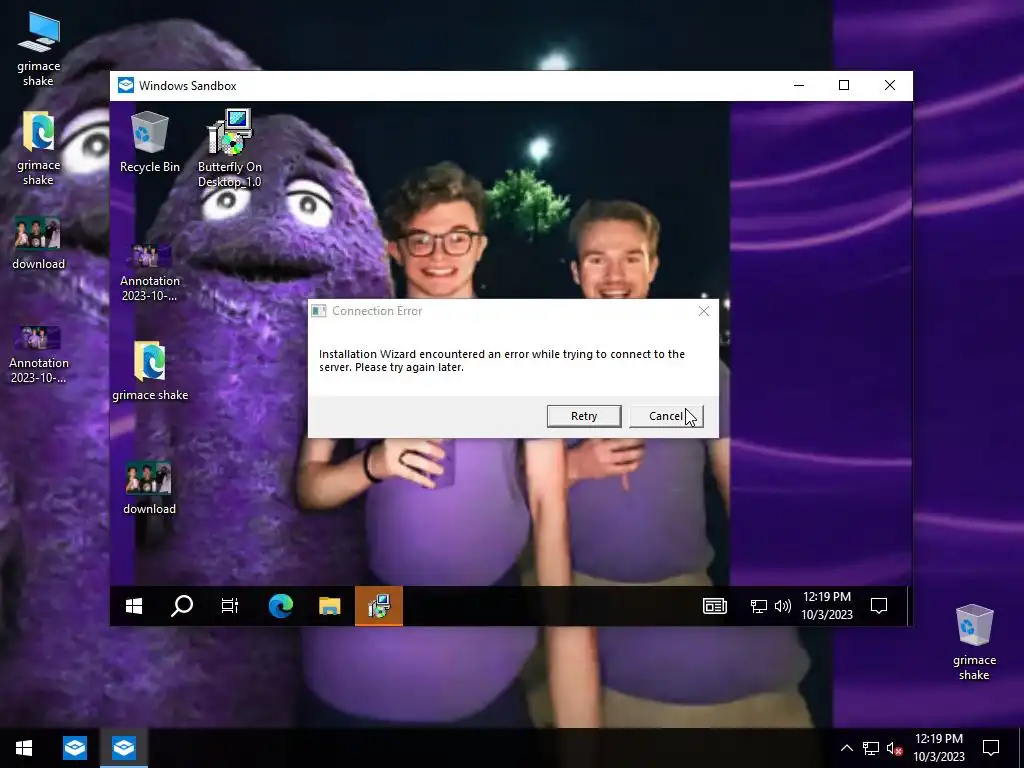
Task: Select the download image inside the Sandbox
Action: tap(150, 487)
